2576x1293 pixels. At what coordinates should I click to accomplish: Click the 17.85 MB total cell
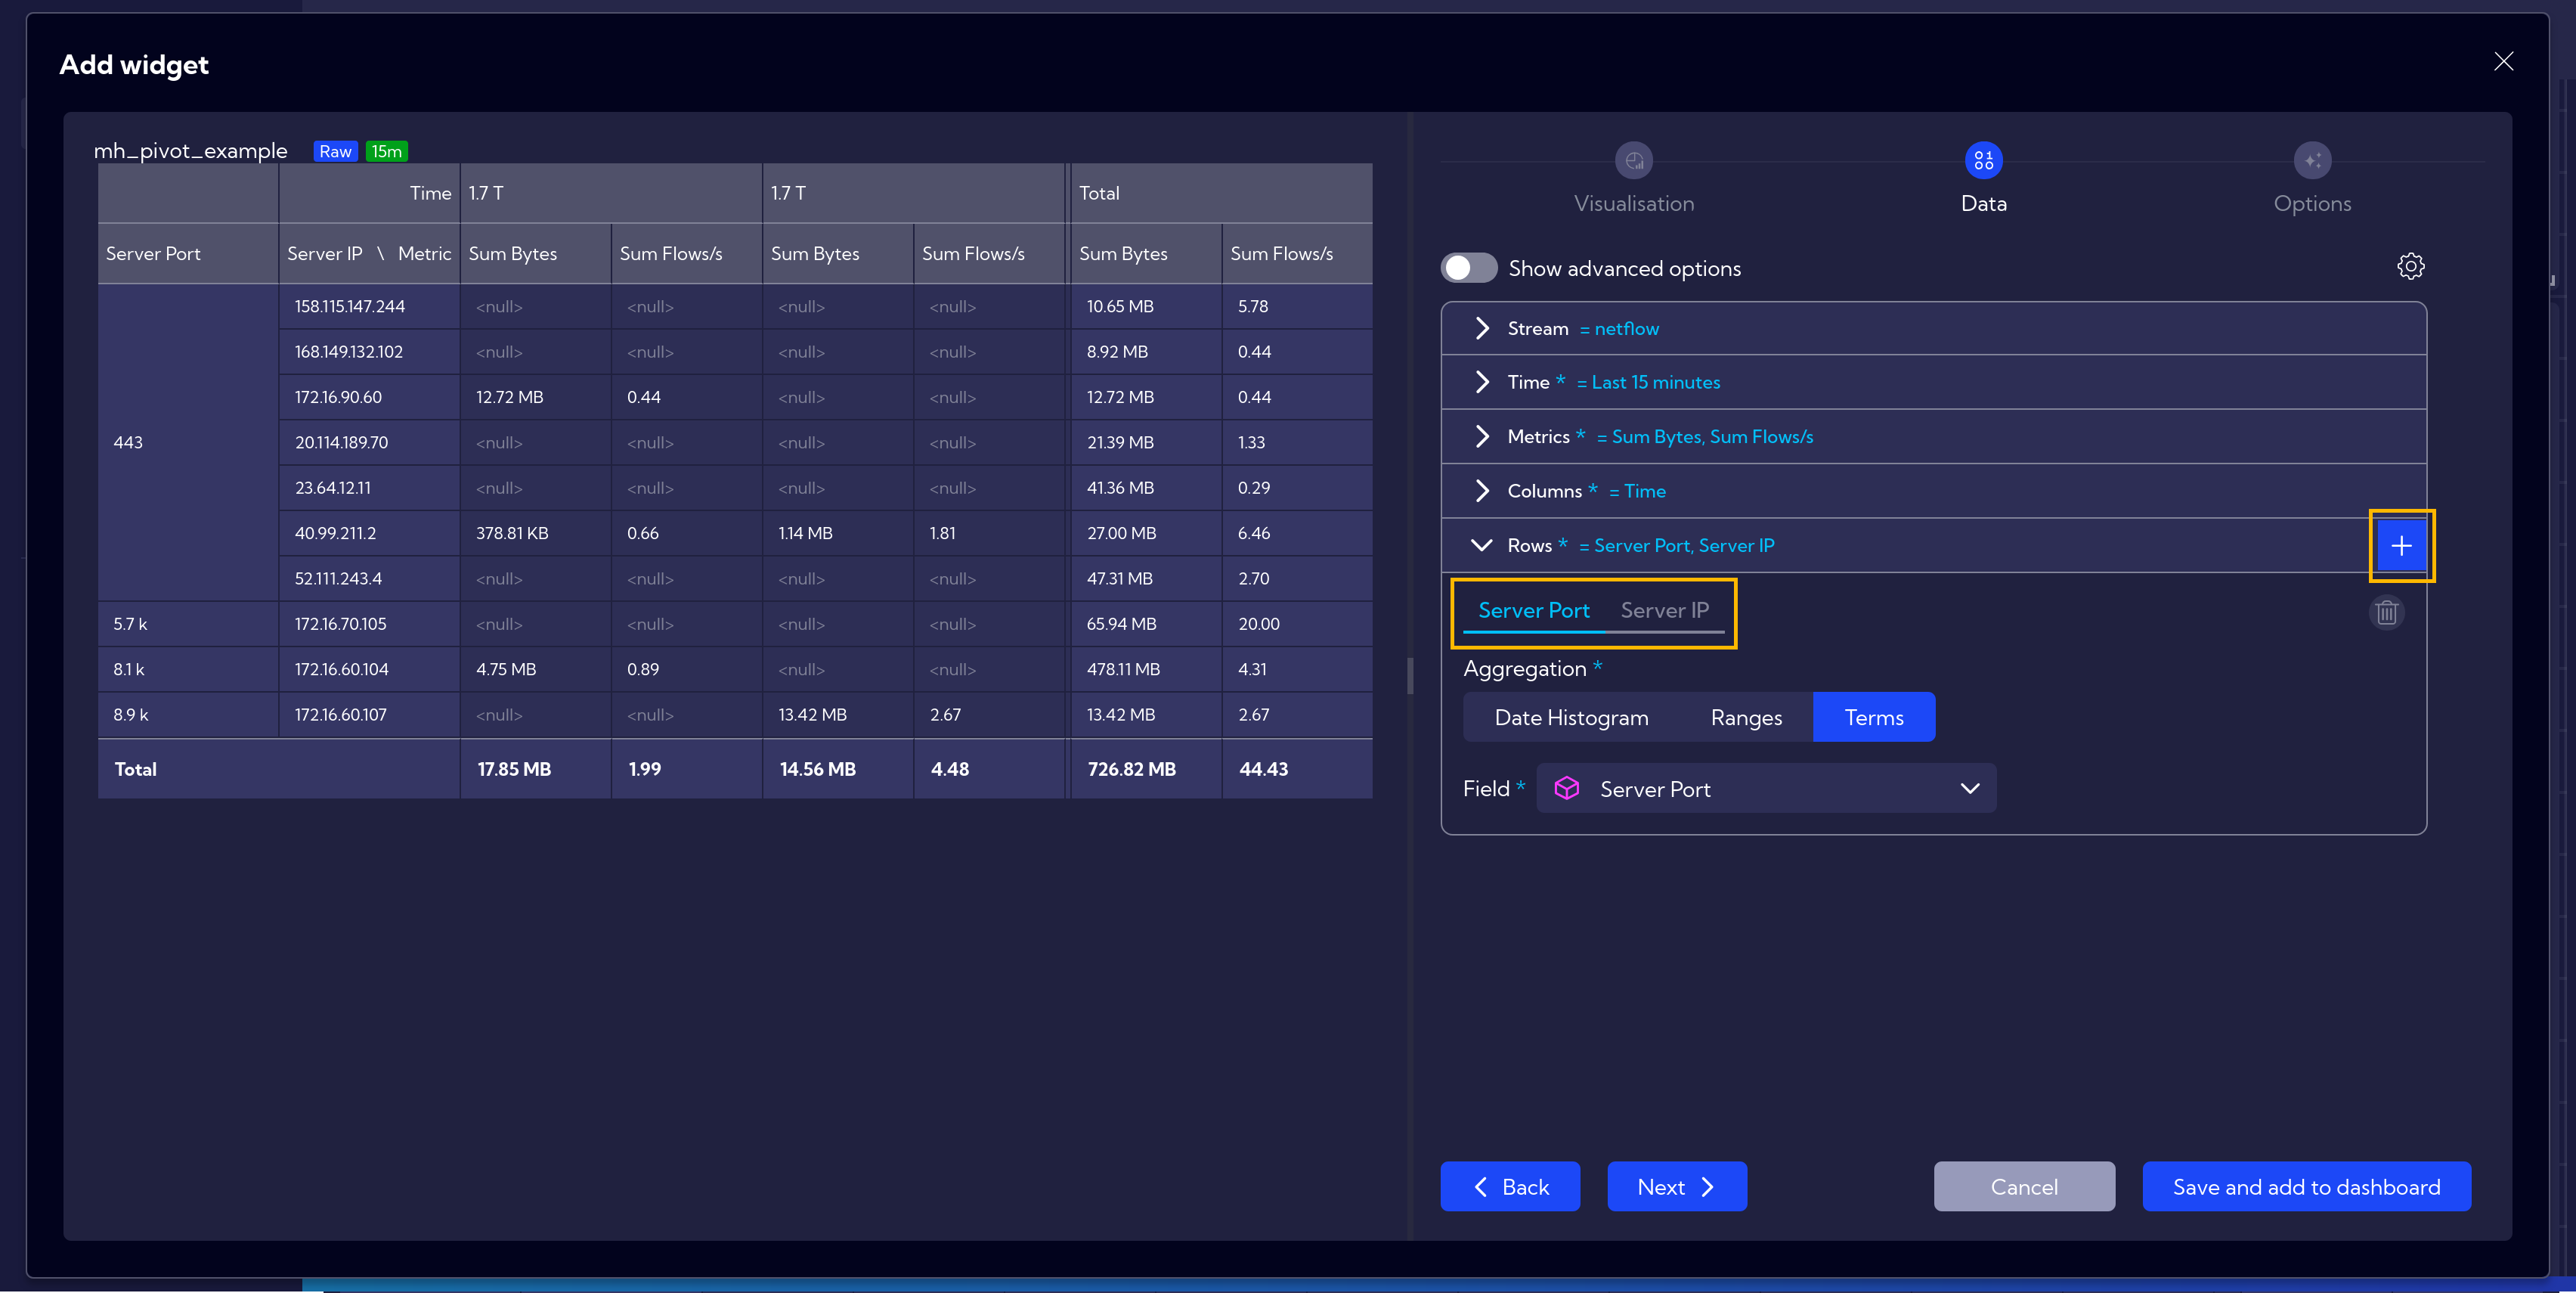pos(535,769)
